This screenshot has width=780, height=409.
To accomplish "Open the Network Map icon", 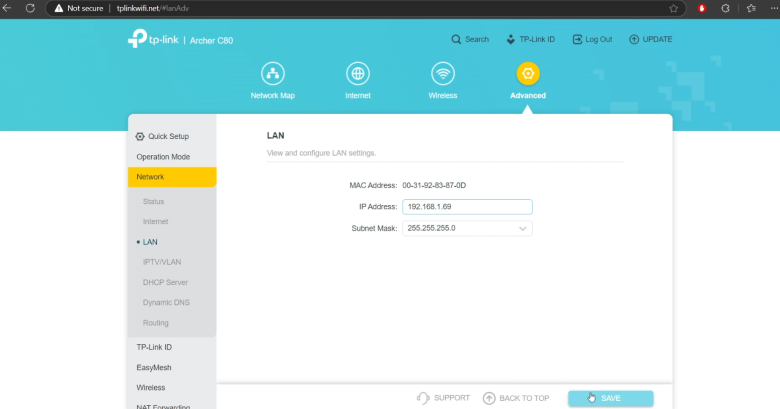I will pyautogui.click(x=272, y=74).
